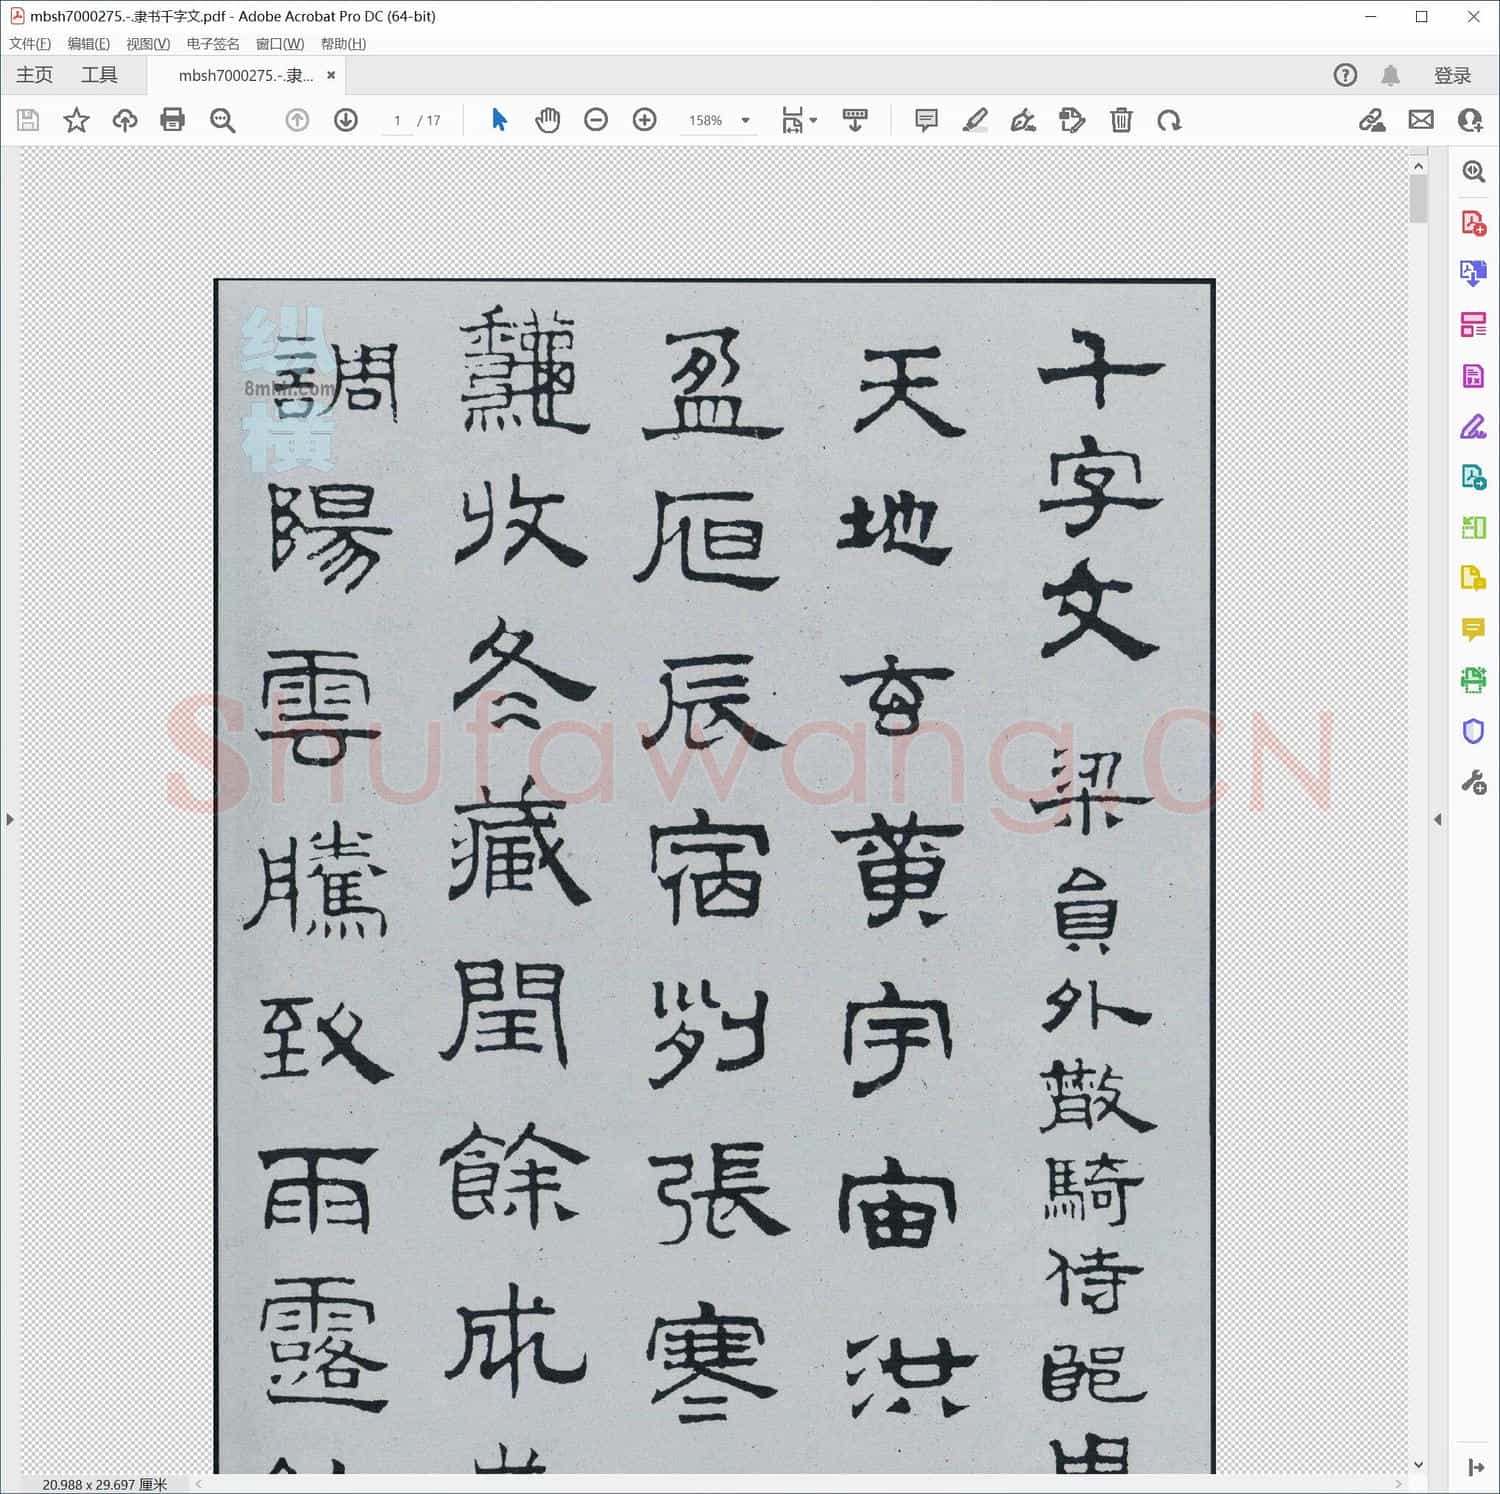Switch to the 工具 tab
This screenshot has width=1500, height=1494.
[99, 74]
